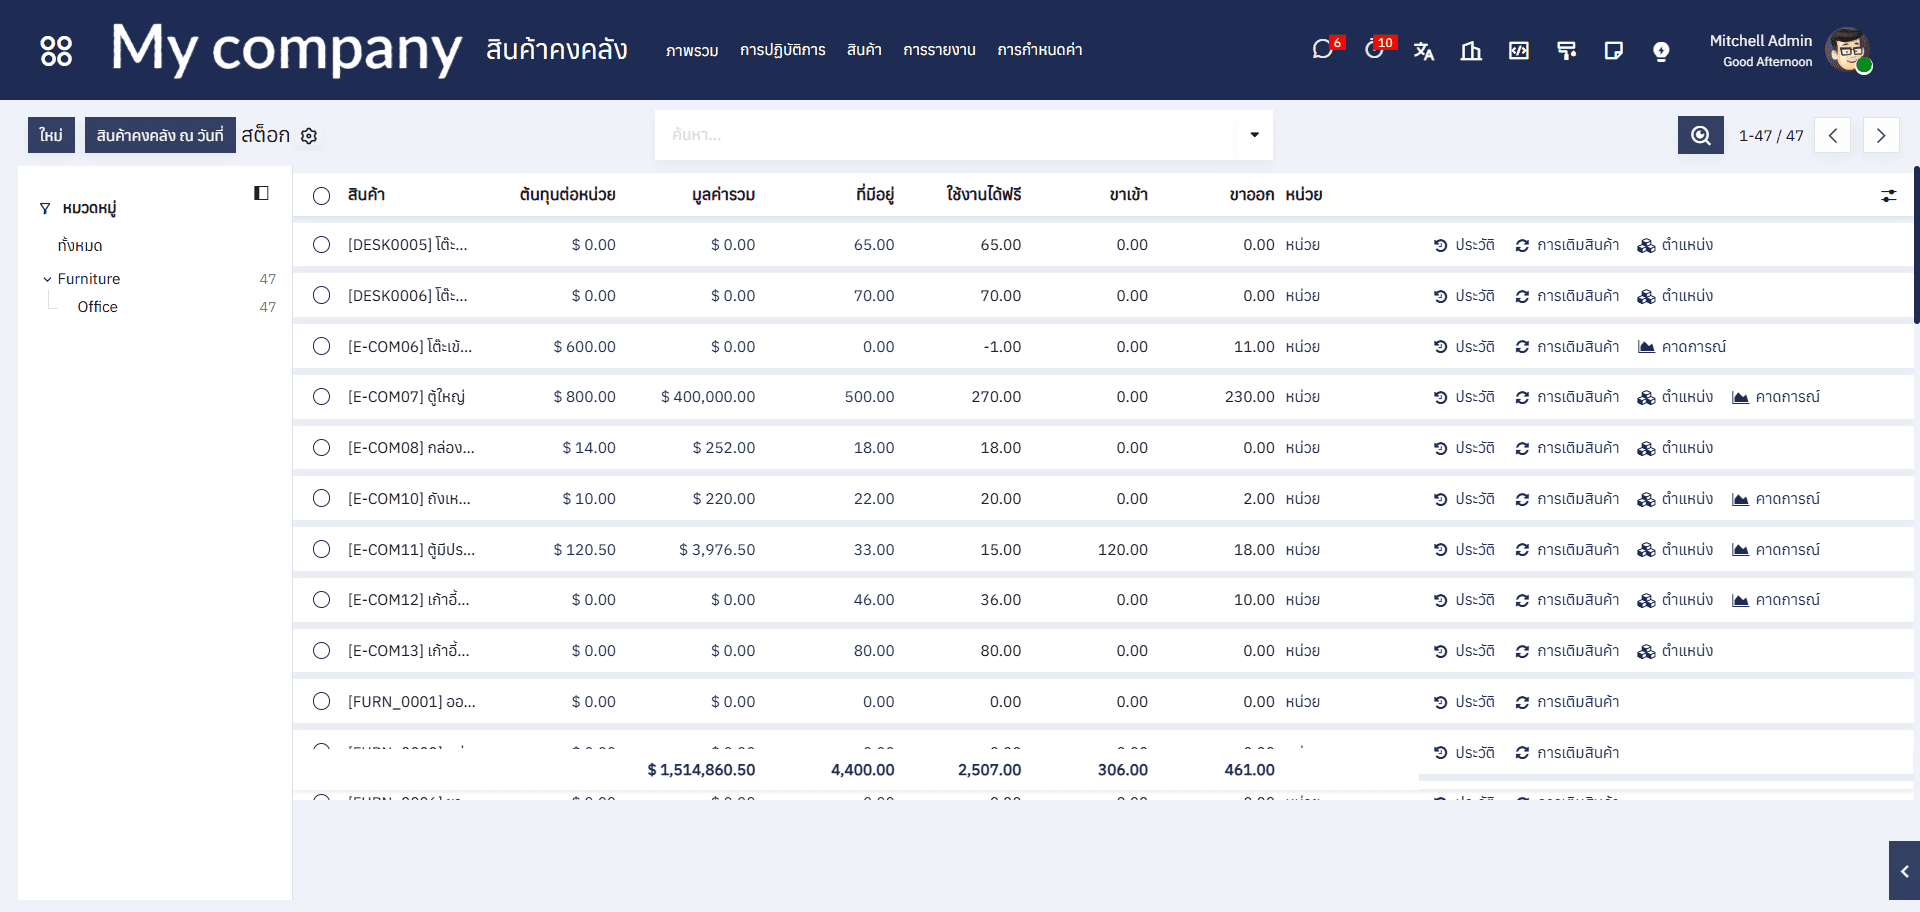Click the lightbulb tips icon in header
Viewport: 1920px width, 912px height.
(1661, 51)
